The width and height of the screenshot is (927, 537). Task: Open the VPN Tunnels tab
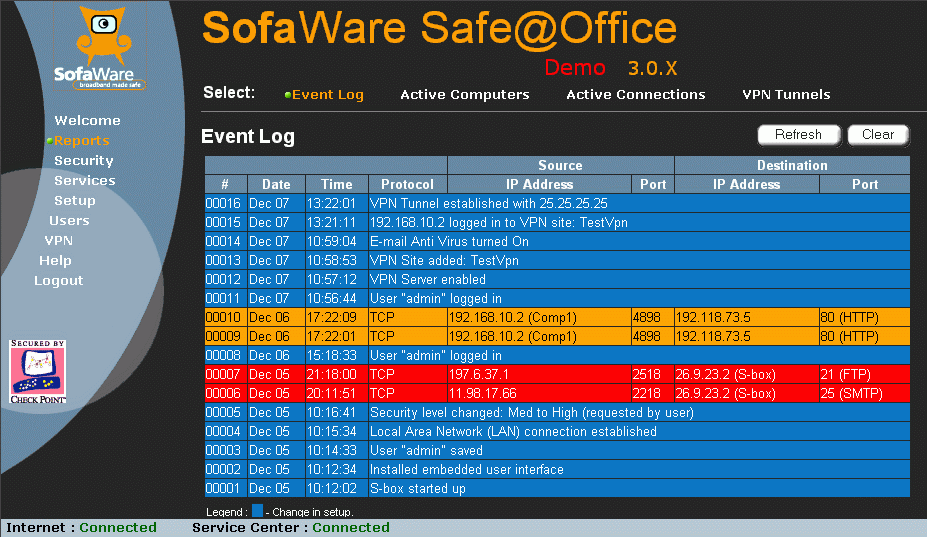tap(786, 95)
